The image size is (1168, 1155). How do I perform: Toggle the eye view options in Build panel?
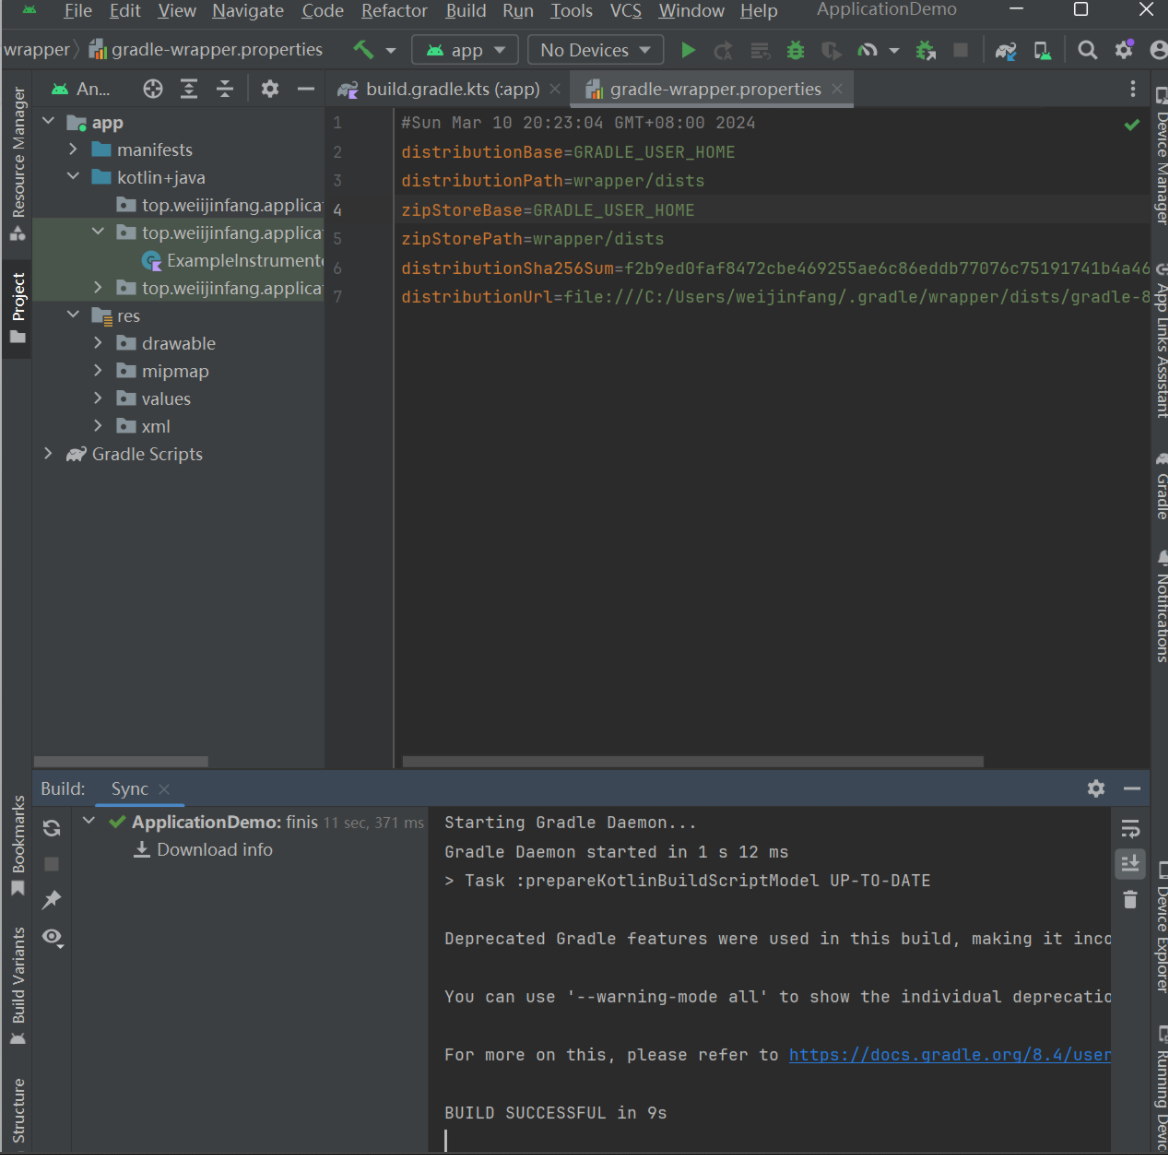(52, 937)
